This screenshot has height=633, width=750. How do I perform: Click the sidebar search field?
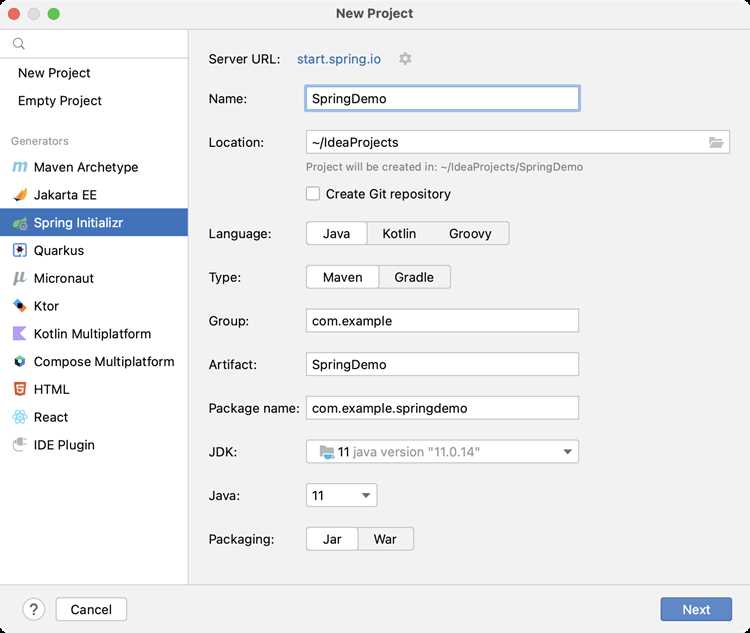pyautogui.click(x=94, y=44)
